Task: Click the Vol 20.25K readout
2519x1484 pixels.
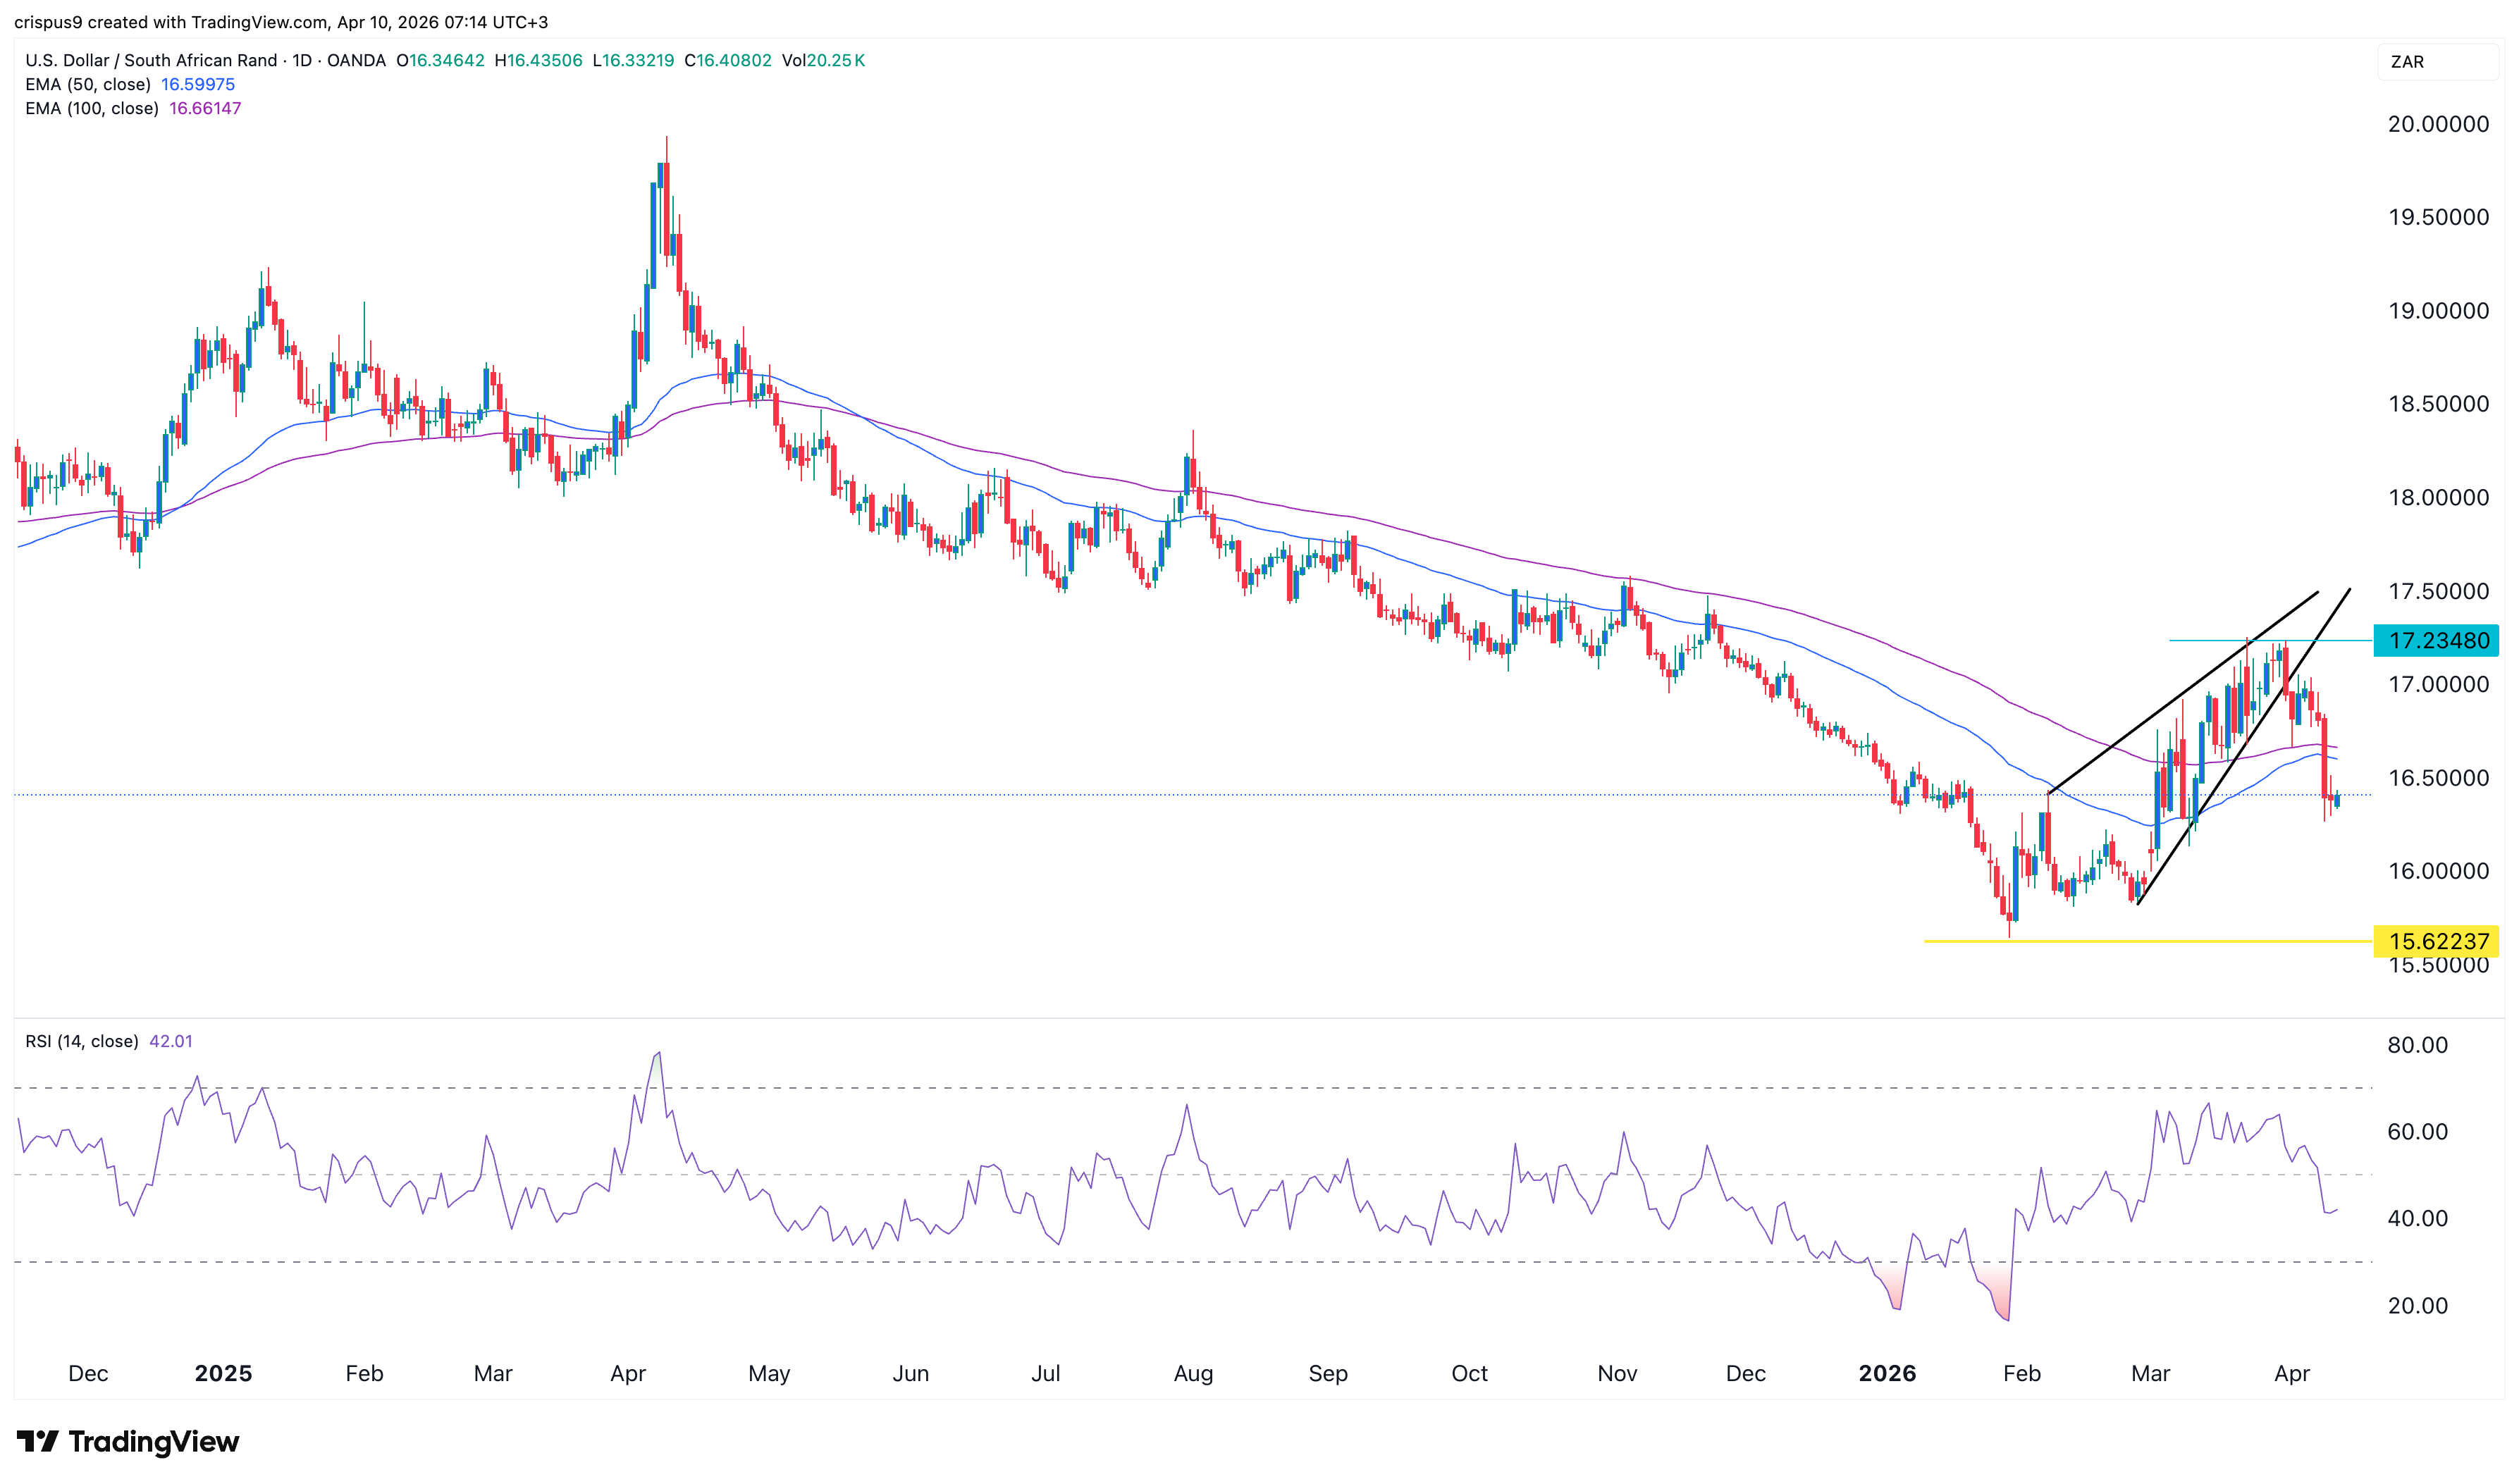Action: click(x=823, y=60)
